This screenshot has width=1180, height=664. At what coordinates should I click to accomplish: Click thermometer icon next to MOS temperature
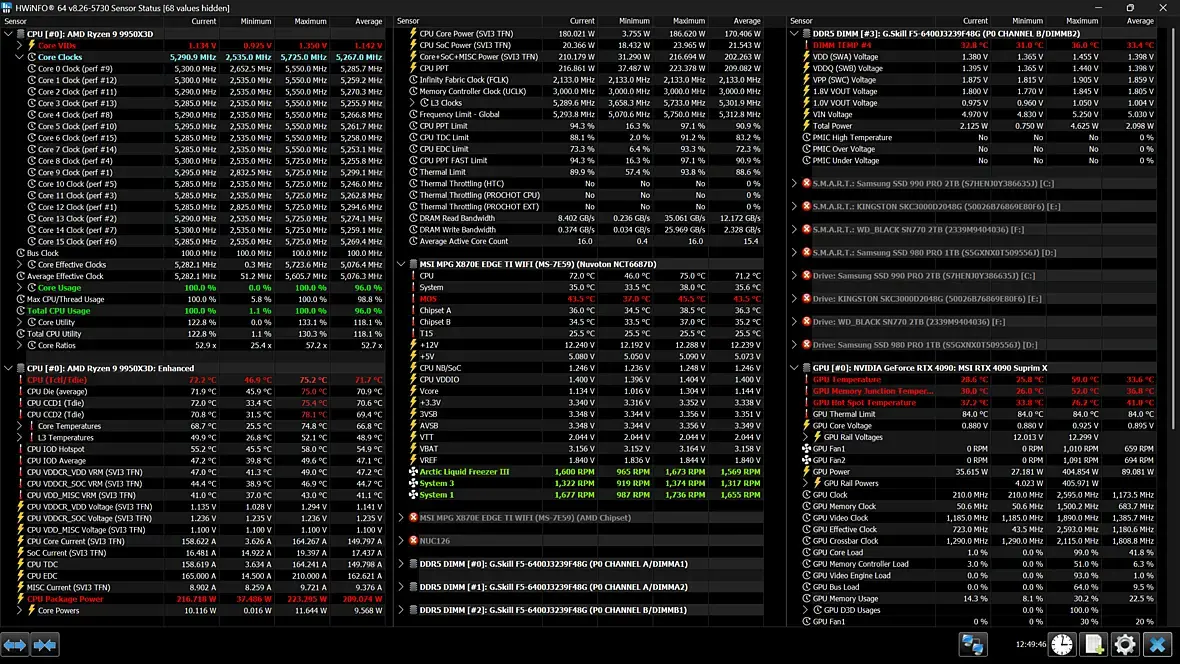click(x=413, y=299)
